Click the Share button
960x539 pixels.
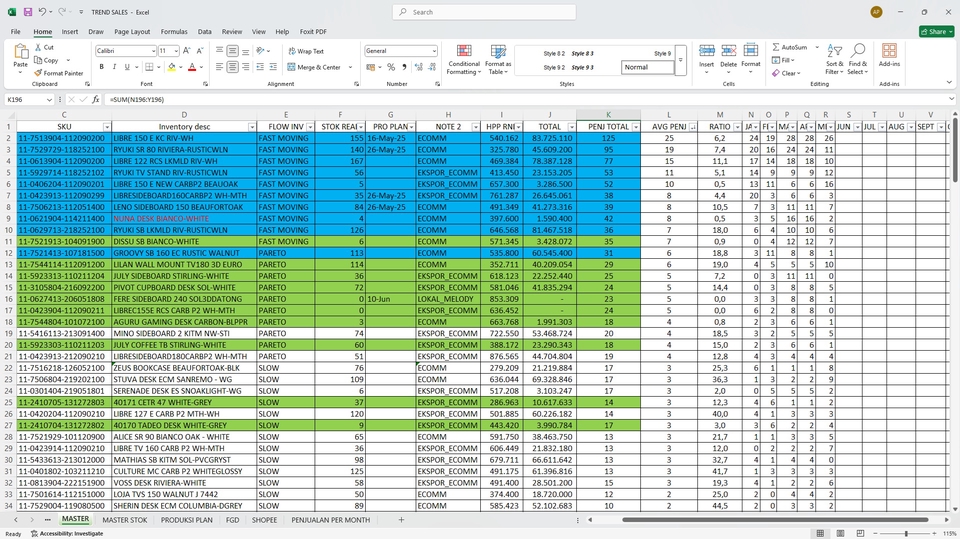(936, 31)
